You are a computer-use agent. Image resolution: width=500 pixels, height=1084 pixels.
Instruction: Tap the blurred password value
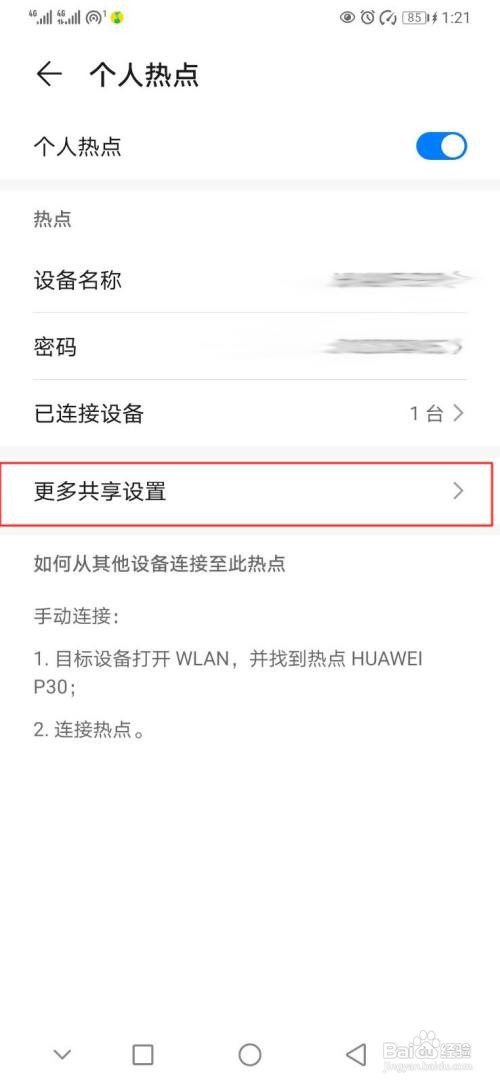pyautogui.click(x=394, y=346)
